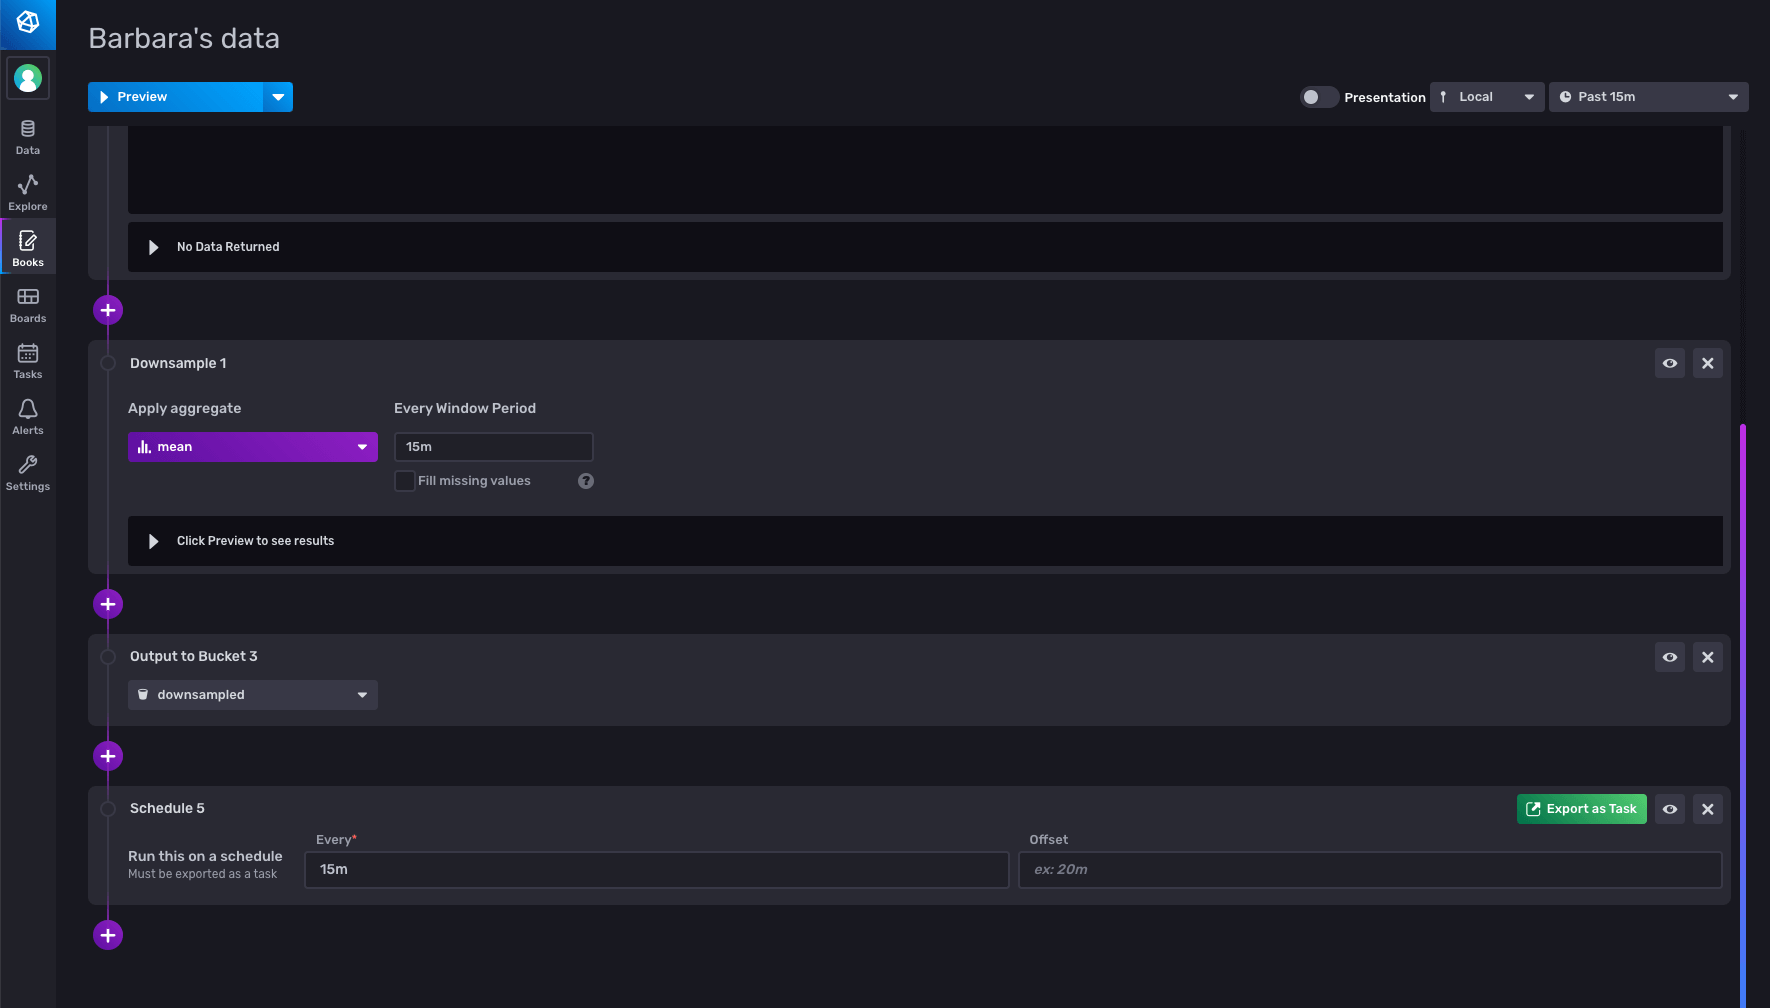Open Tasks from the sidebar
This screenshot has width=1770, height=1008.
28,361
